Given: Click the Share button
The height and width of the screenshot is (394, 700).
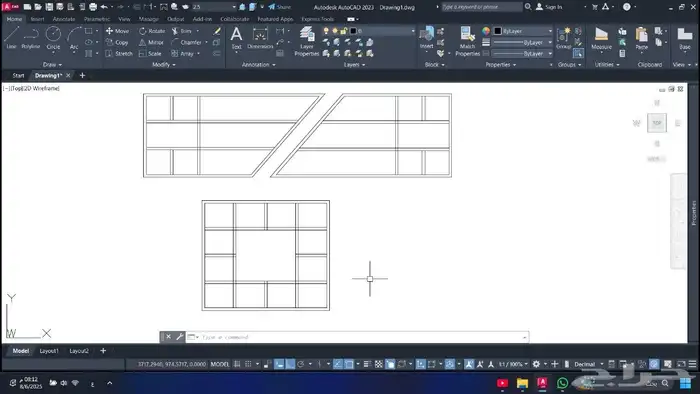Looking at the screenshot, I should point(279,7).
